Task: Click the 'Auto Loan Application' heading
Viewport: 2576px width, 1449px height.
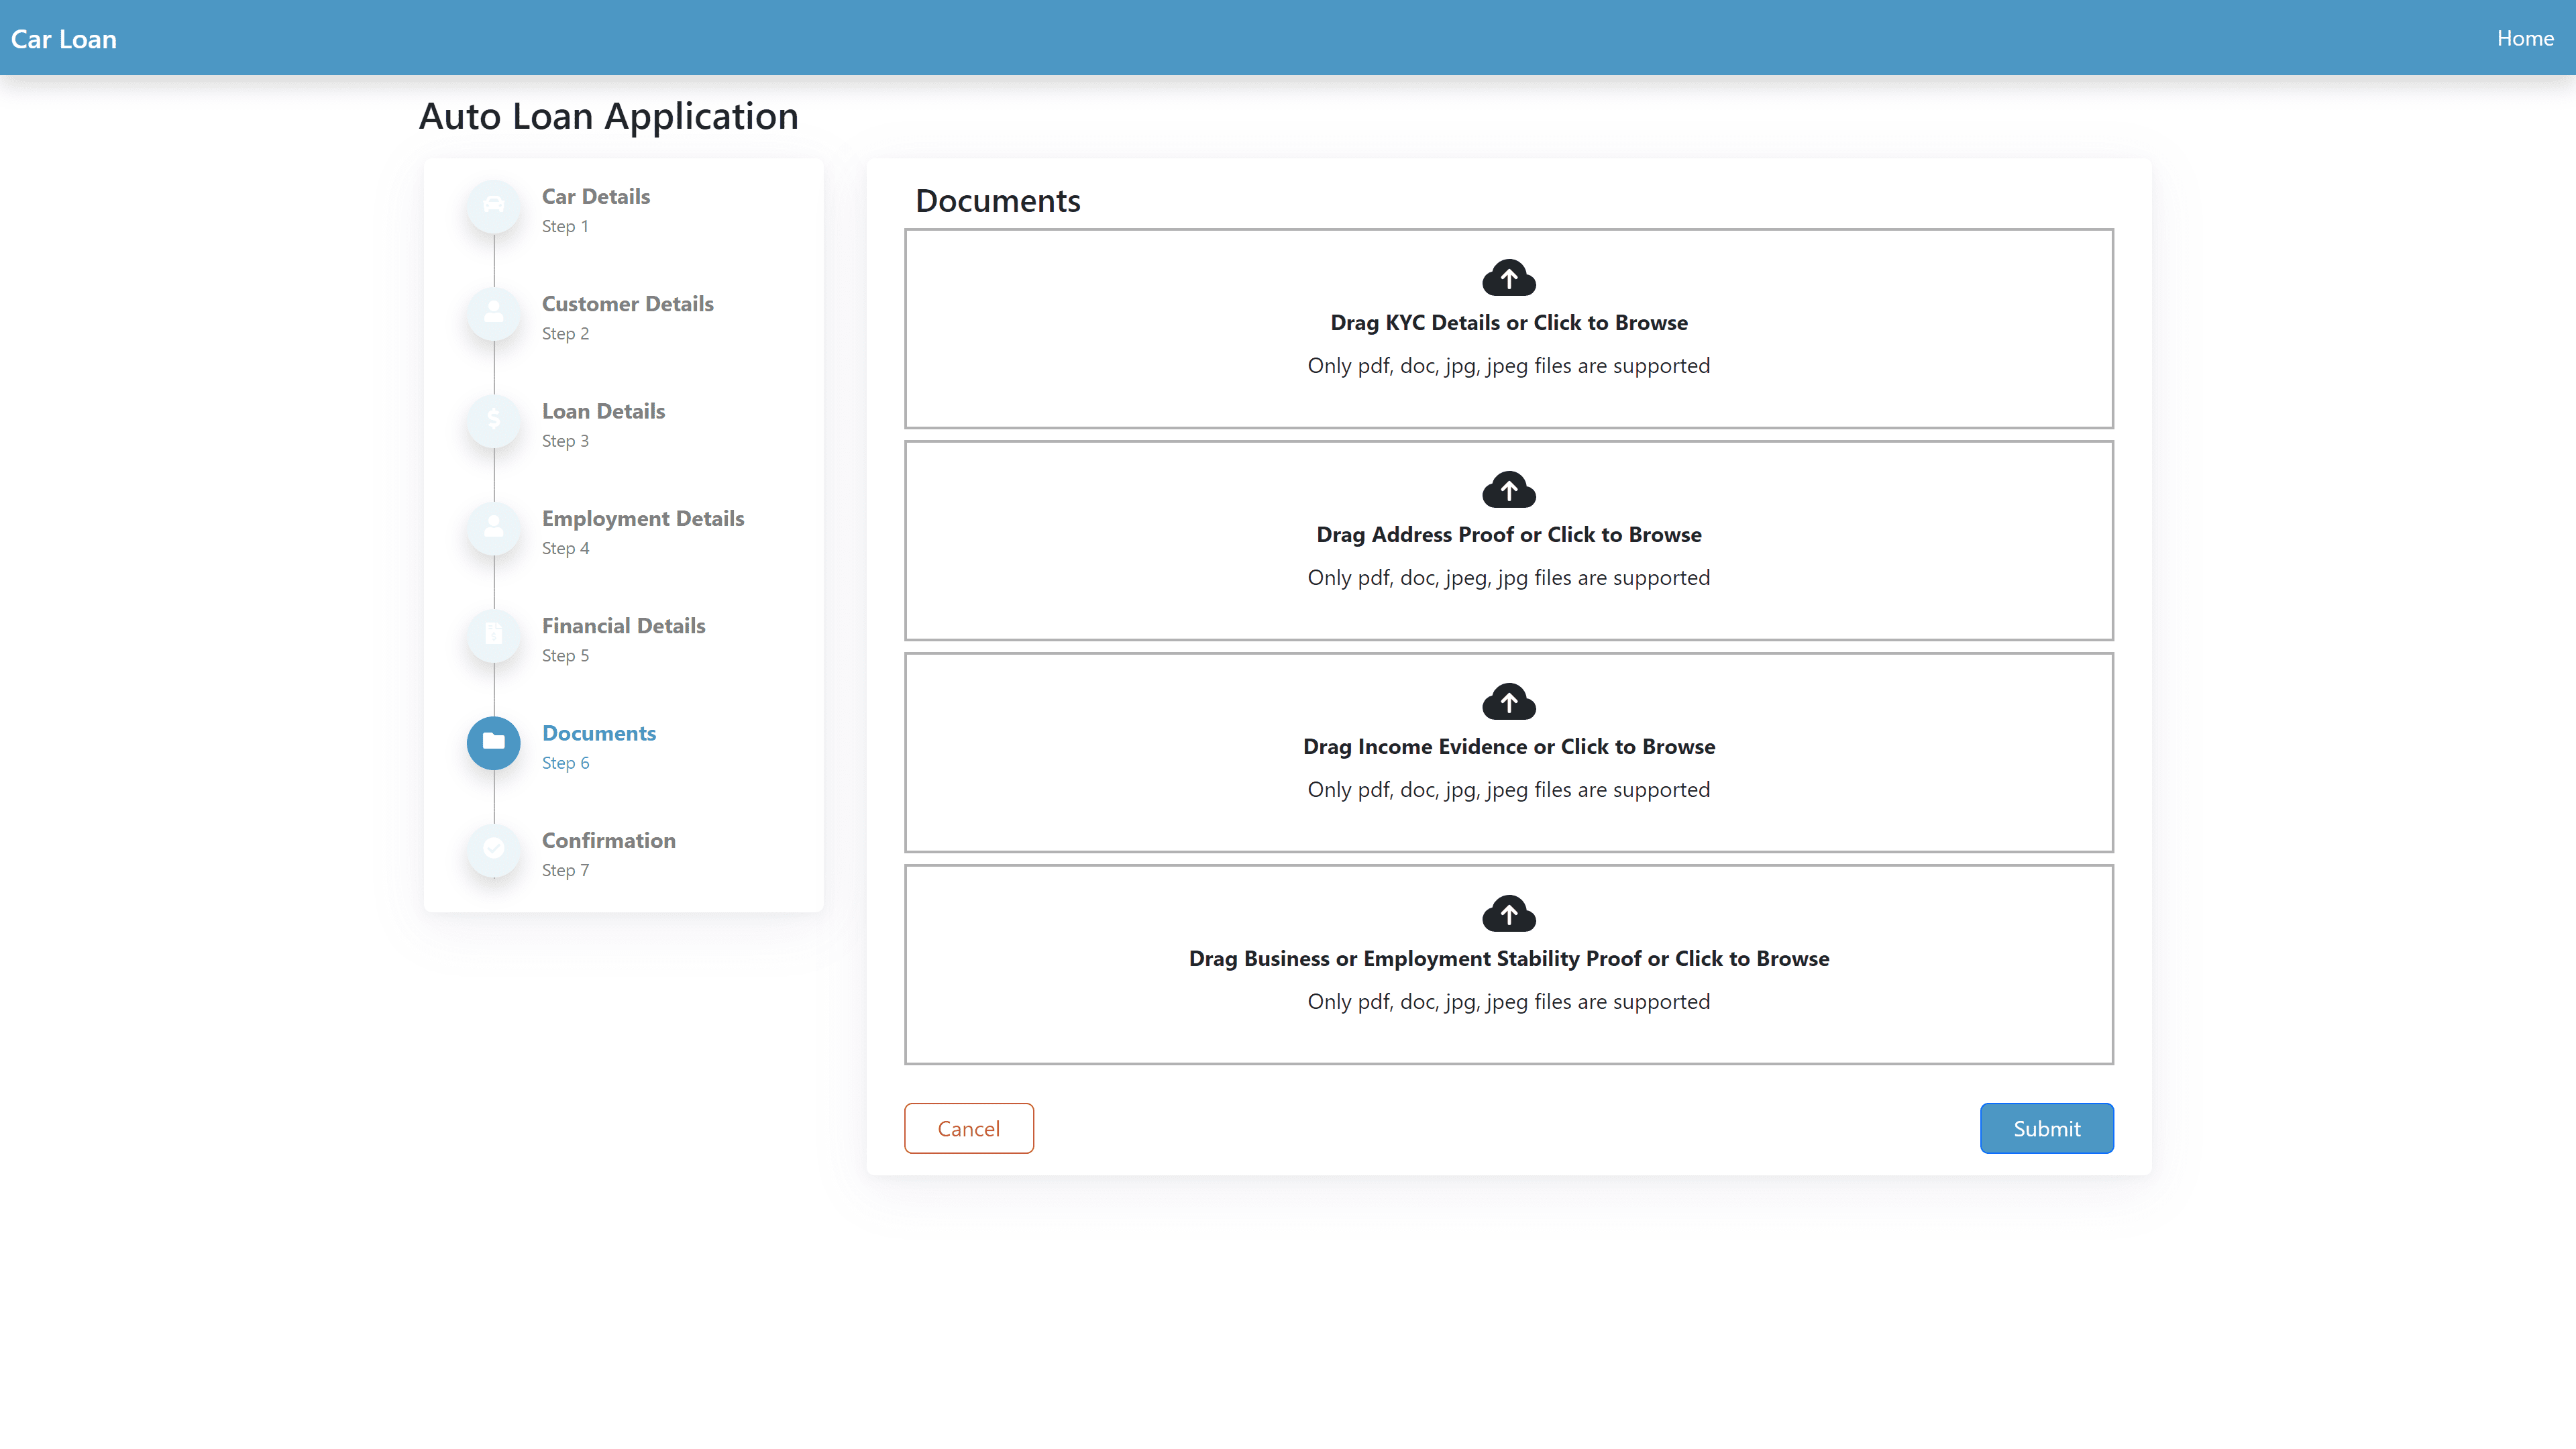Action: [608, 116]
